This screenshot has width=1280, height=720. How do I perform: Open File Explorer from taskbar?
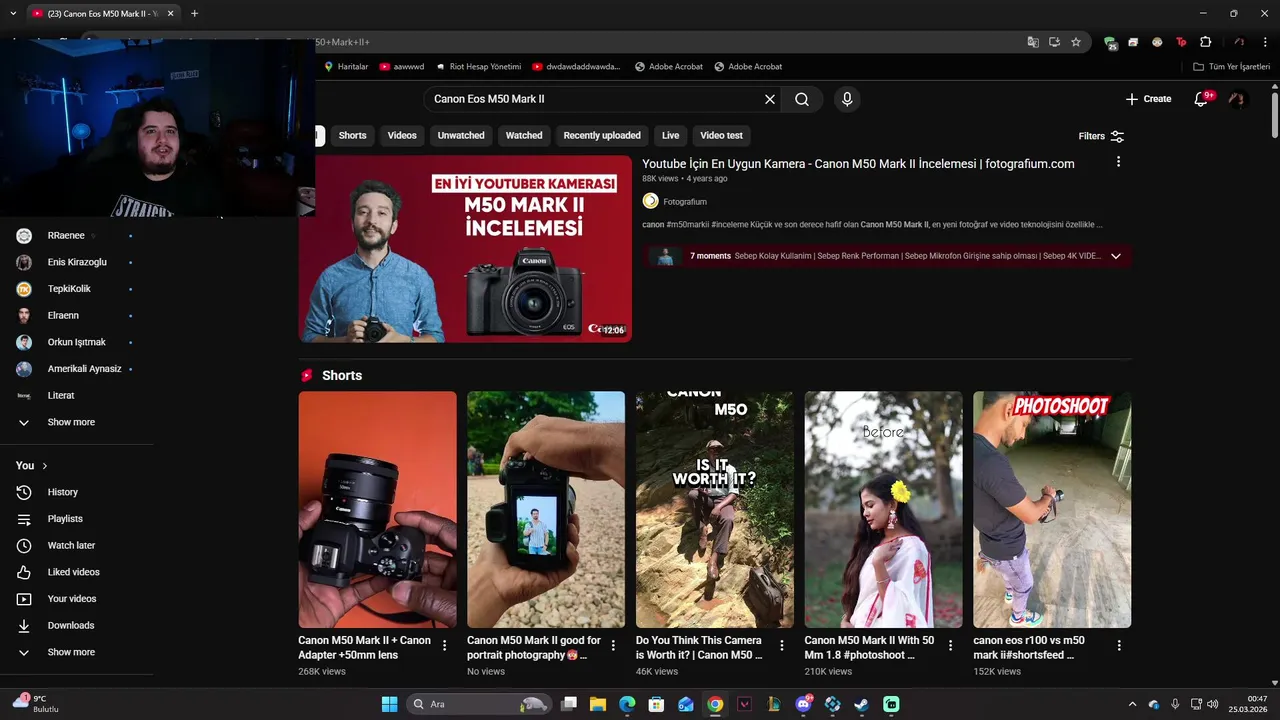point(598,704)
